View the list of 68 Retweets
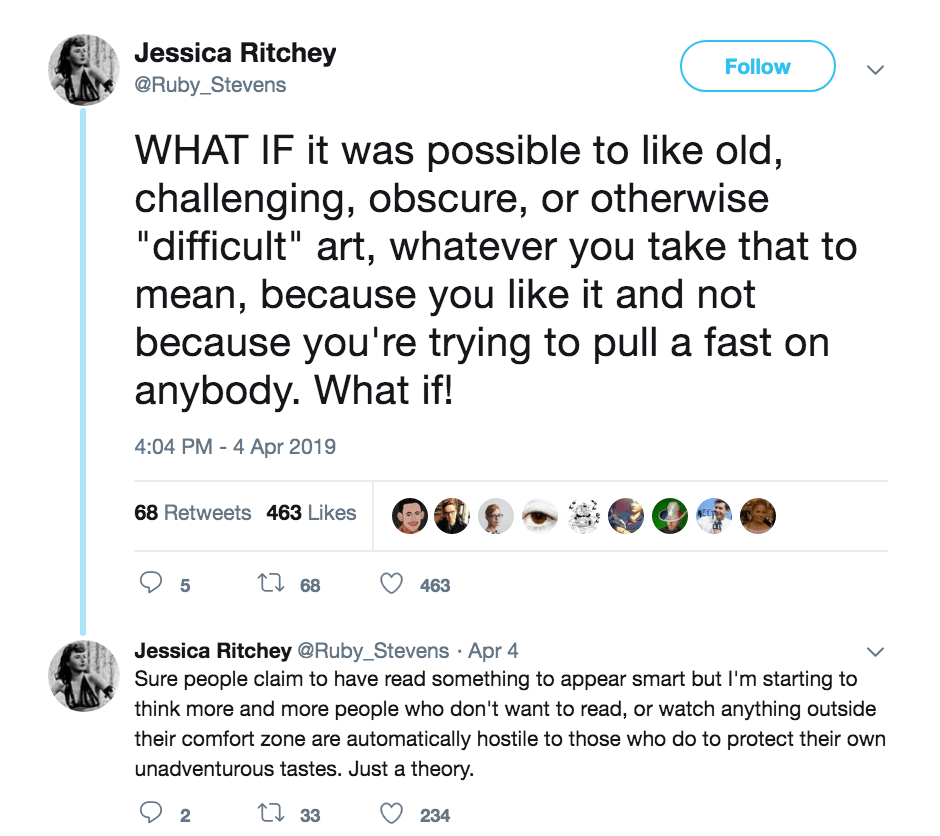This screenshot has height=836, width=940. [193, 513]
